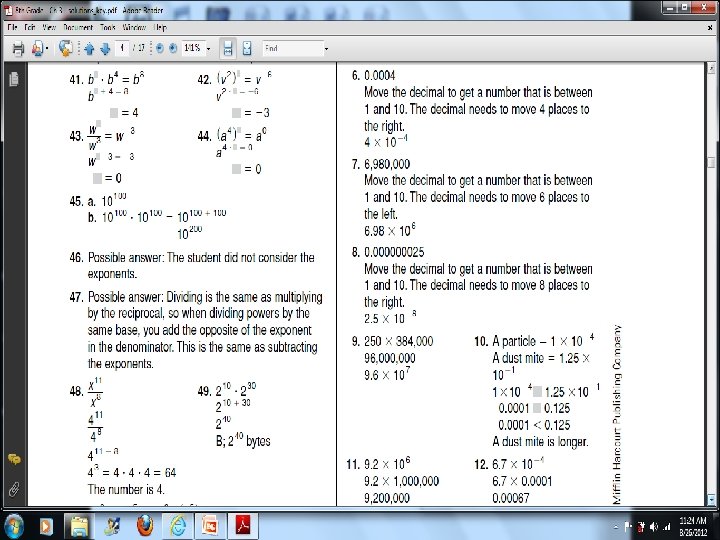Image resolution: width=720 pixels, height=540 pixels.
Task: Click the text "96,000,000" in answer 9
Action: pos(390,358)
